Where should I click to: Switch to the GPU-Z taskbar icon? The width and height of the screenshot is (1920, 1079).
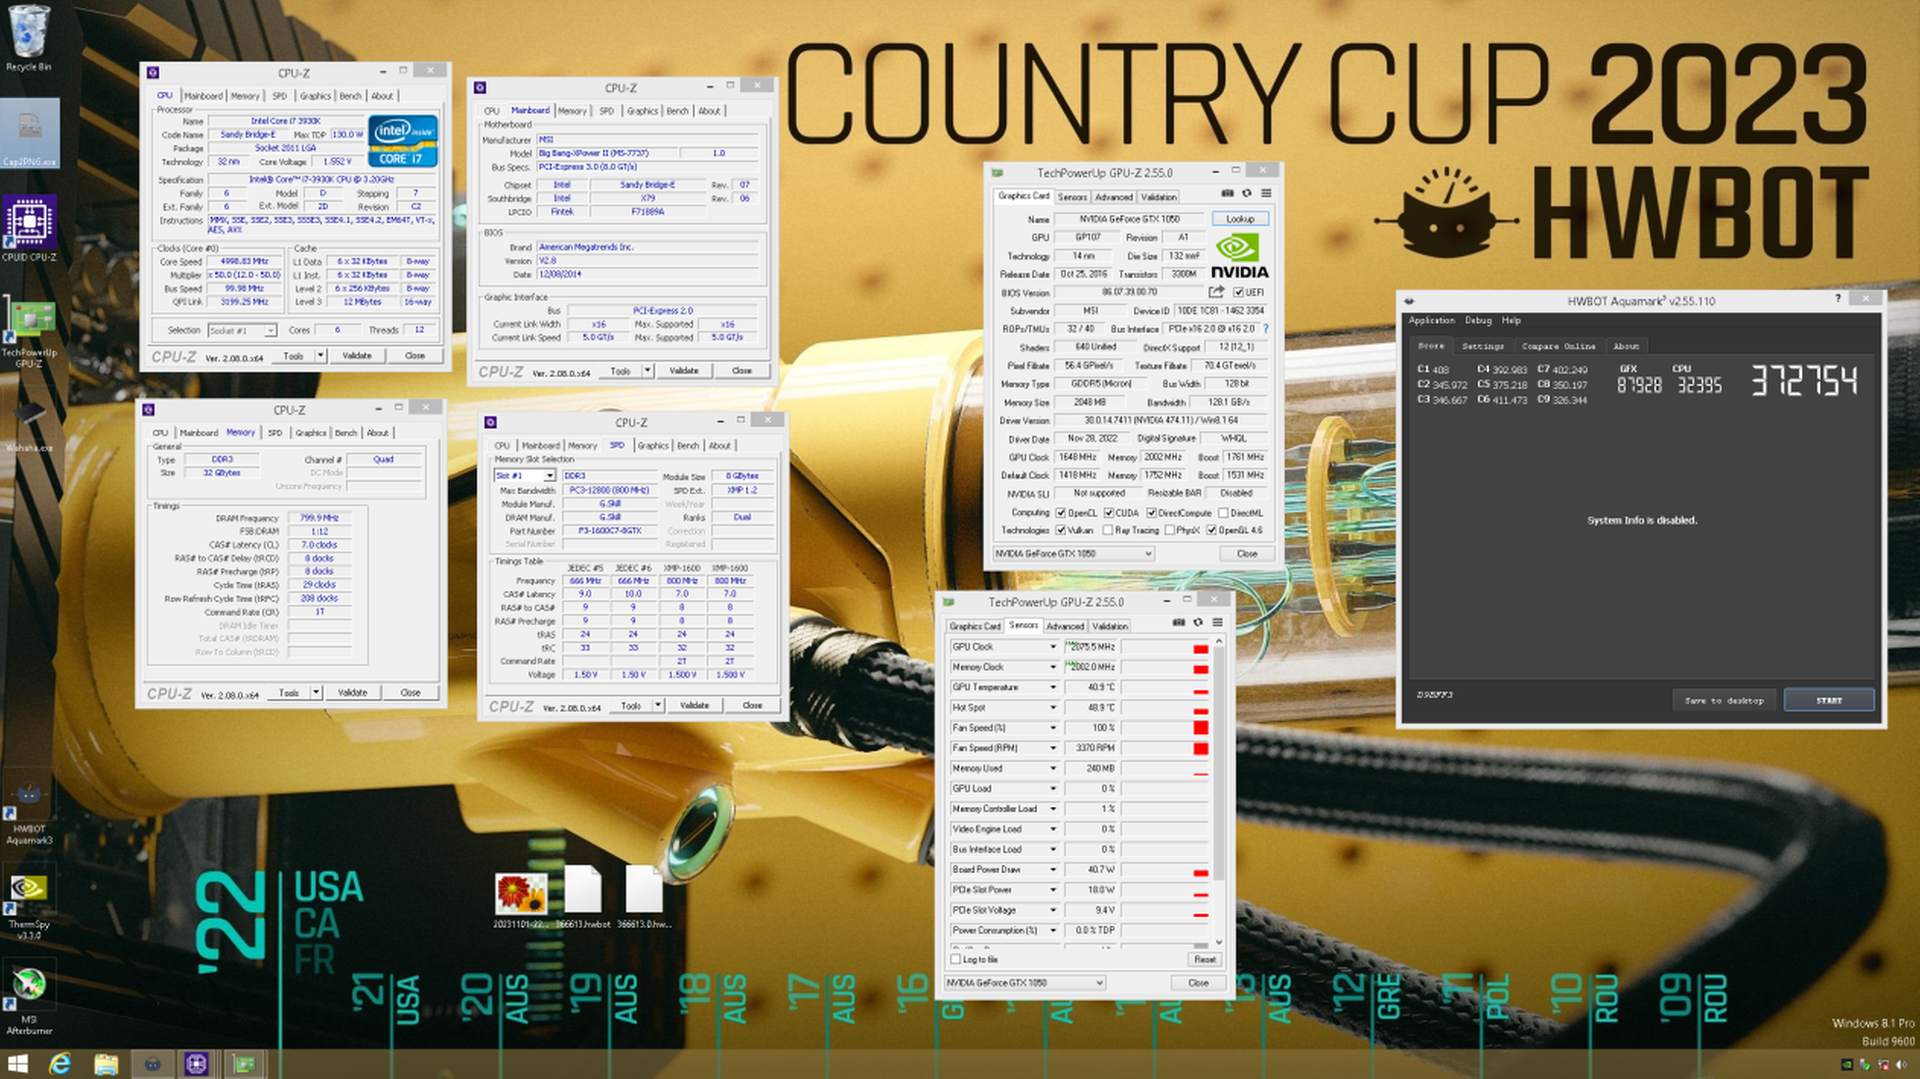[243, 1064]
